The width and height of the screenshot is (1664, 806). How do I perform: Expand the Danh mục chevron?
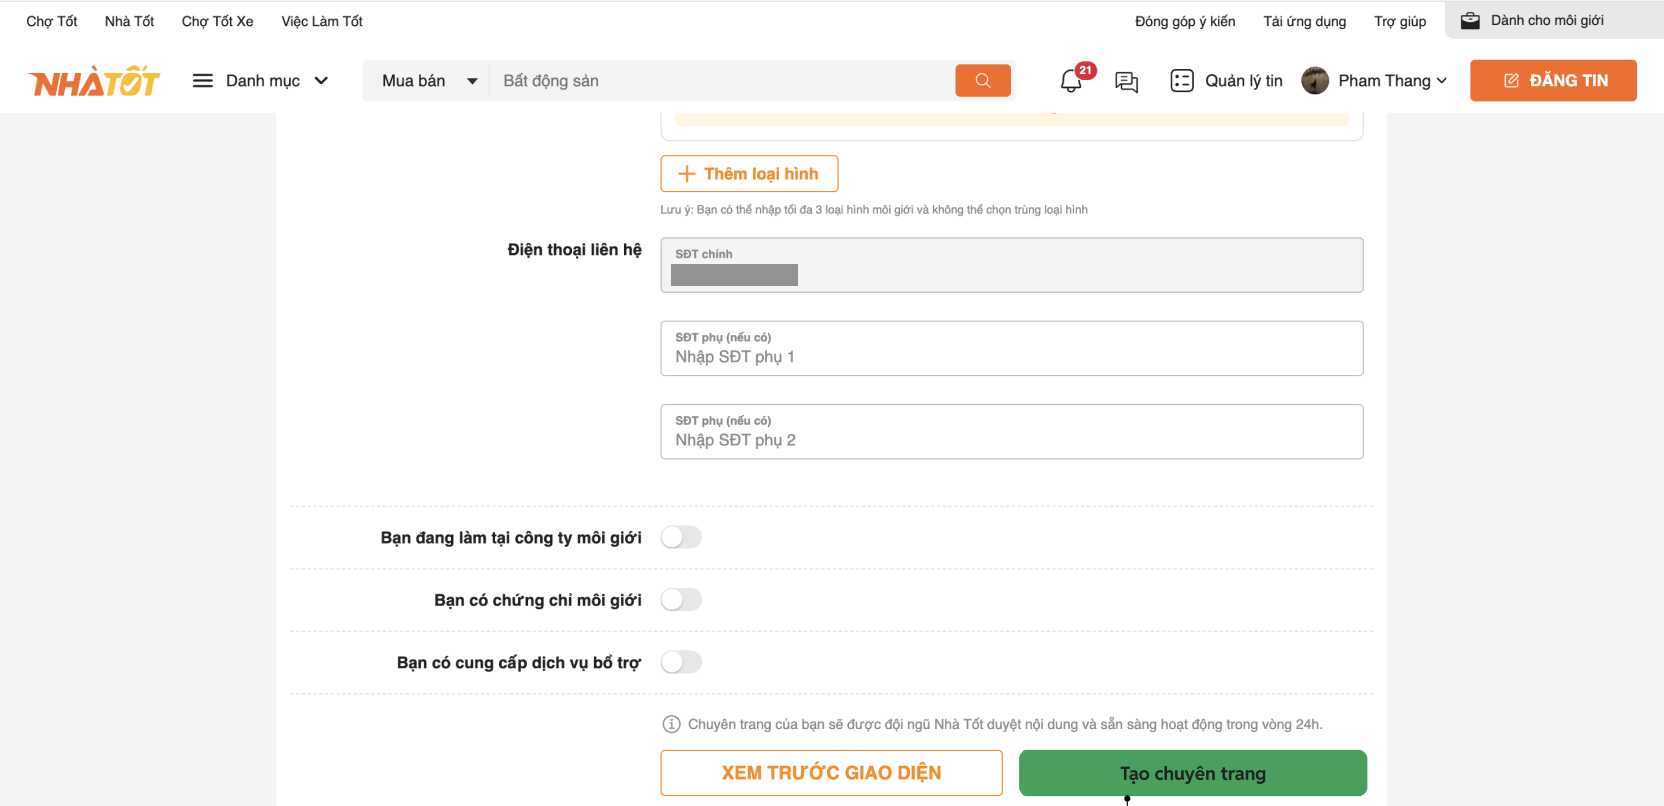point(321,81)
